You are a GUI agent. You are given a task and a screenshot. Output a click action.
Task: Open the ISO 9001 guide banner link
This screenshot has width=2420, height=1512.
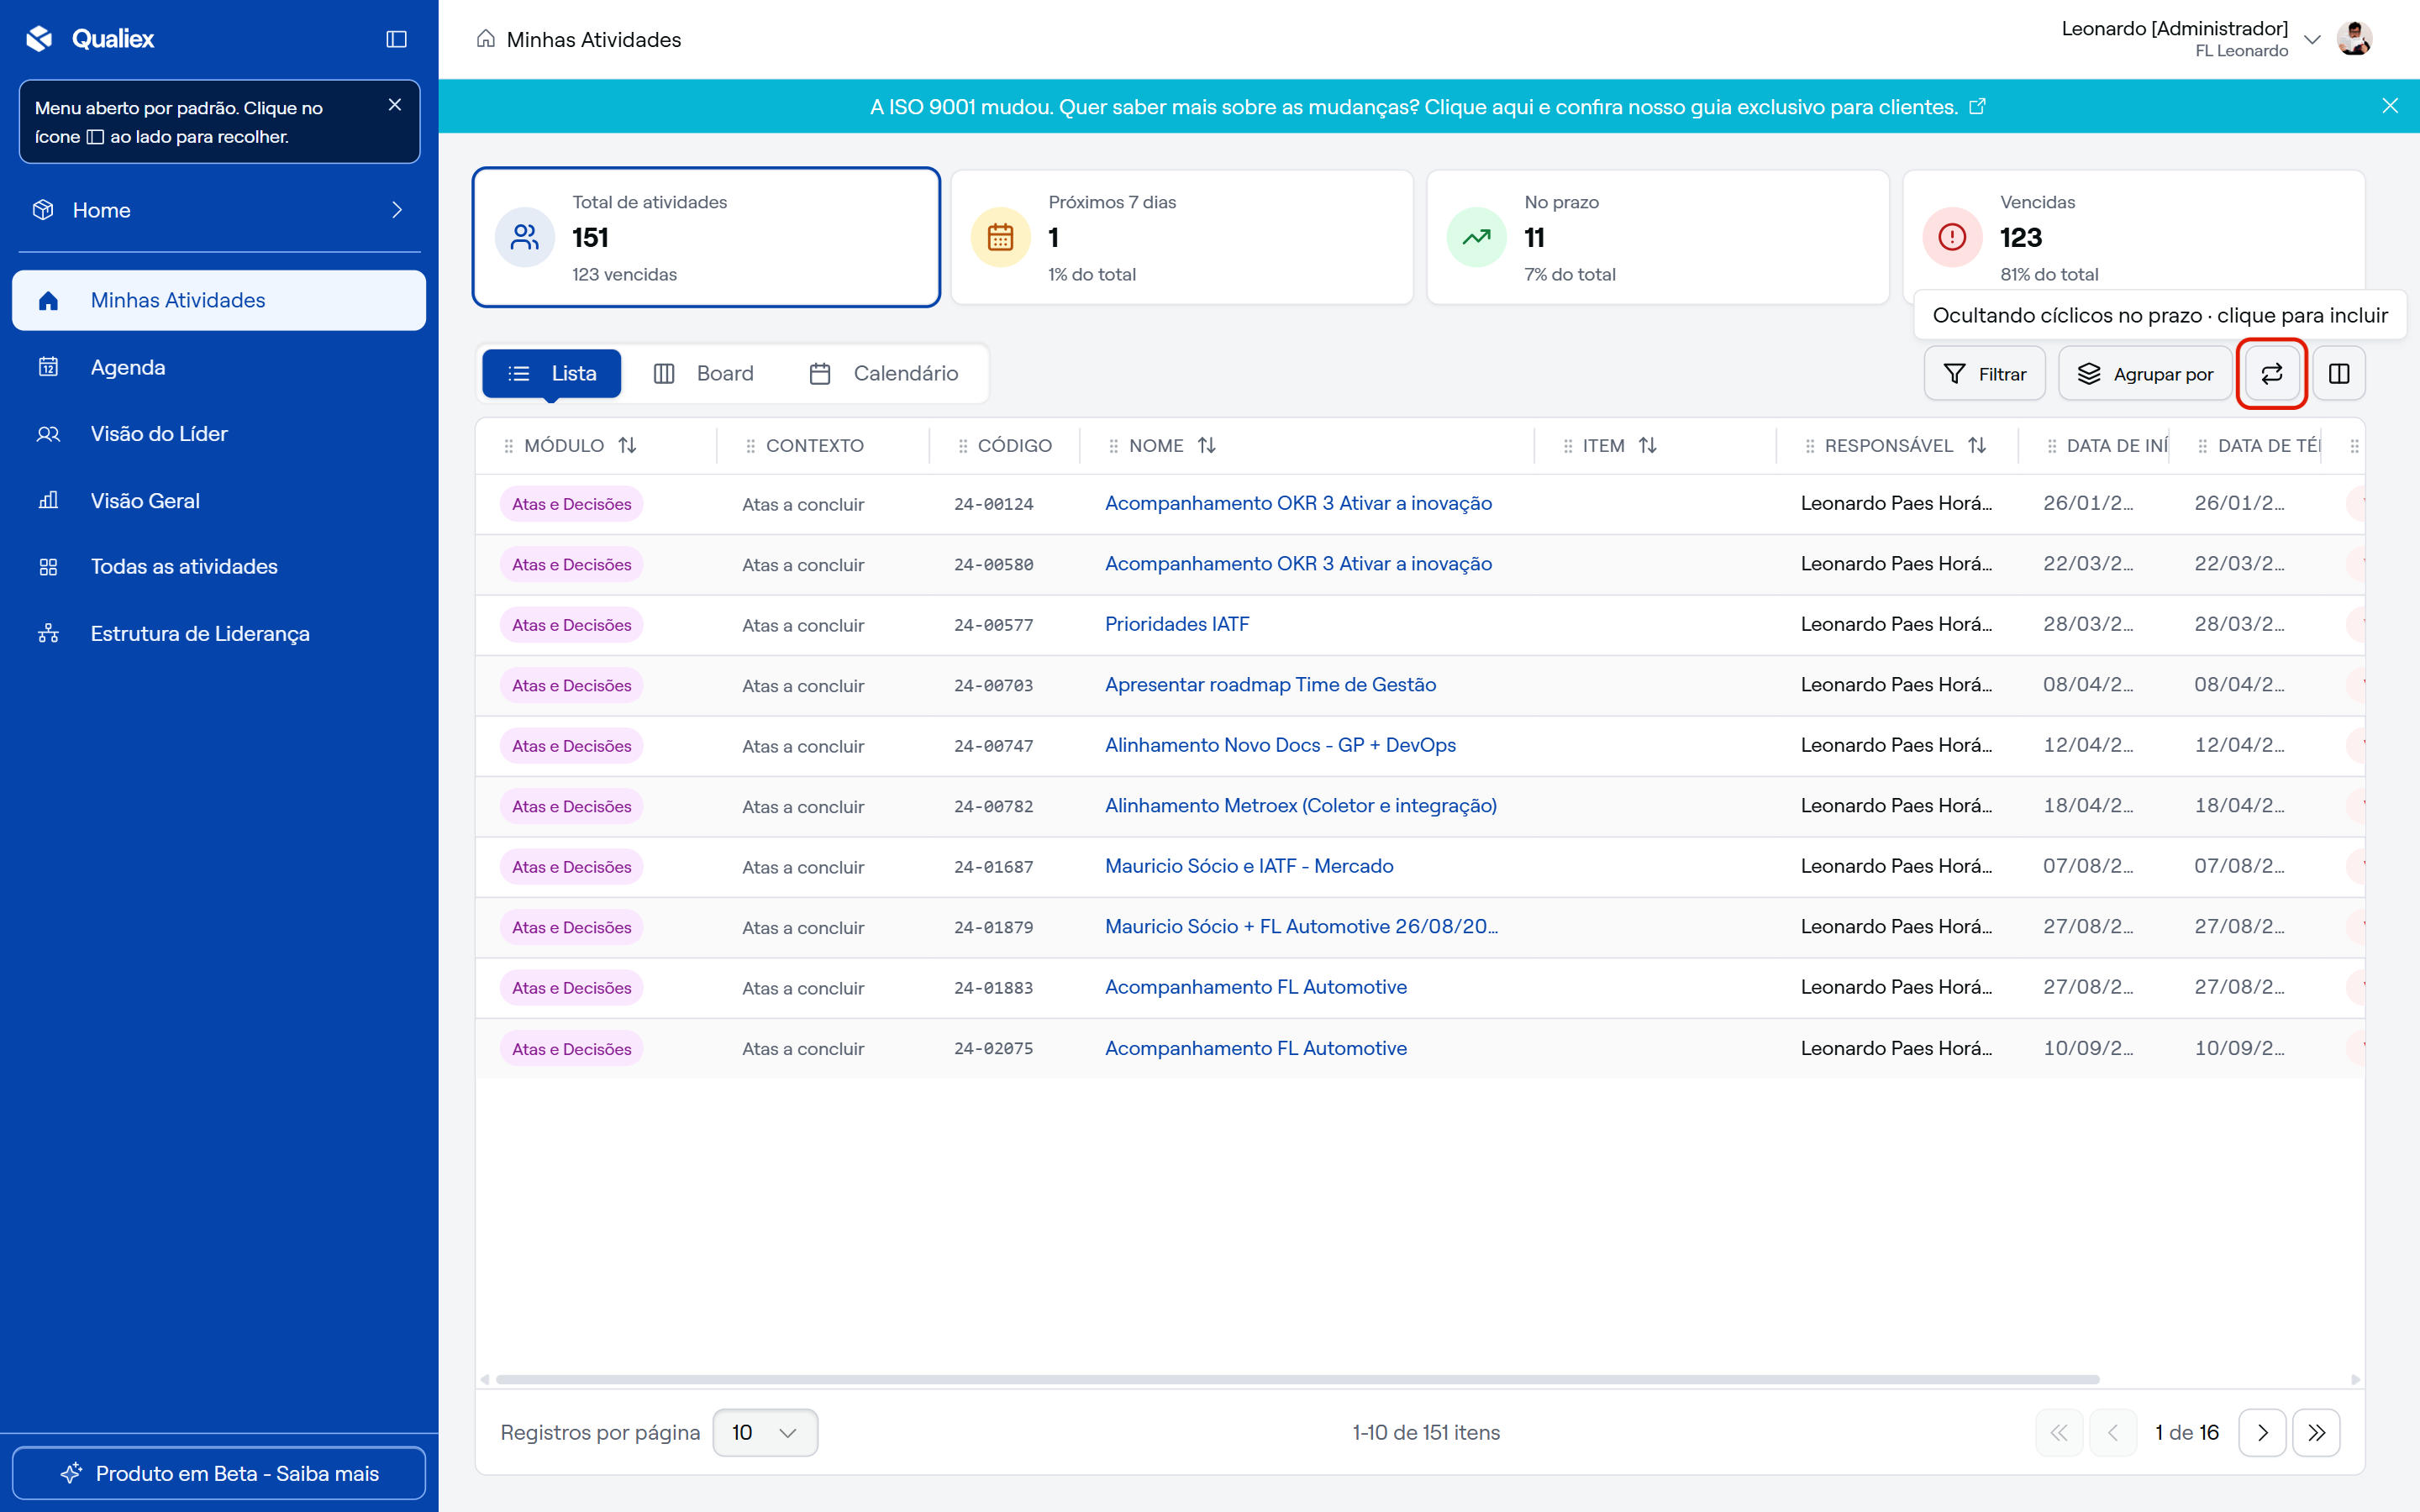pos(1427,107)
